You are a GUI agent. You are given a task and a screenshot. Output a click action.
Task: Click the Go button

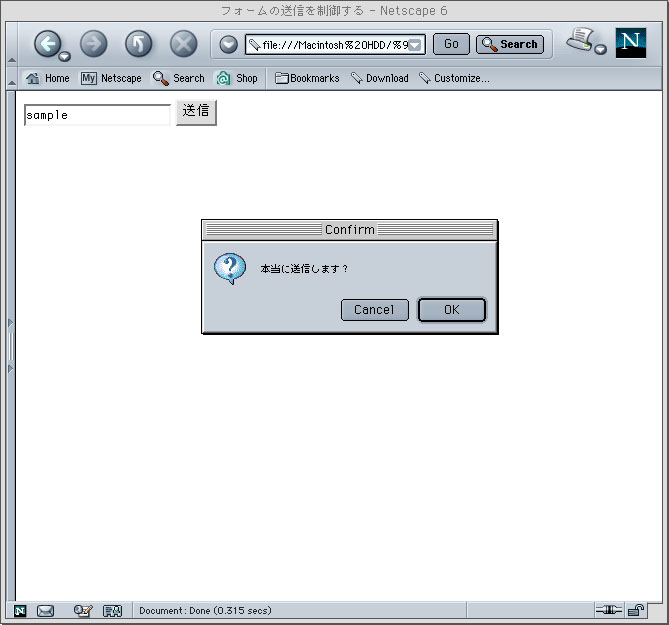pyautogui.click(x=451, y=44)
